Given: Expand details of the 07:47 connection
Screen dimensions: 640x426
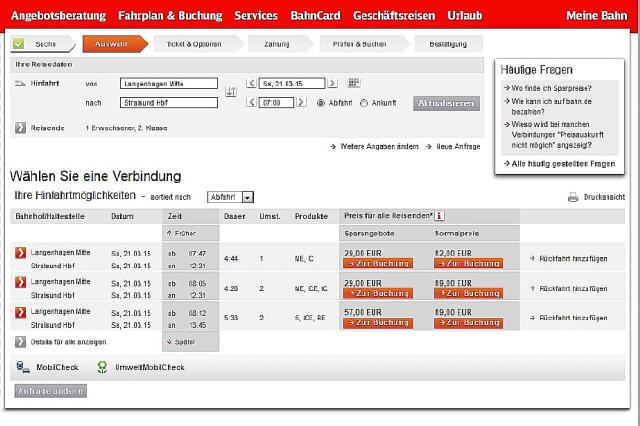Looking at the screenshot, I should coord(20,253).
